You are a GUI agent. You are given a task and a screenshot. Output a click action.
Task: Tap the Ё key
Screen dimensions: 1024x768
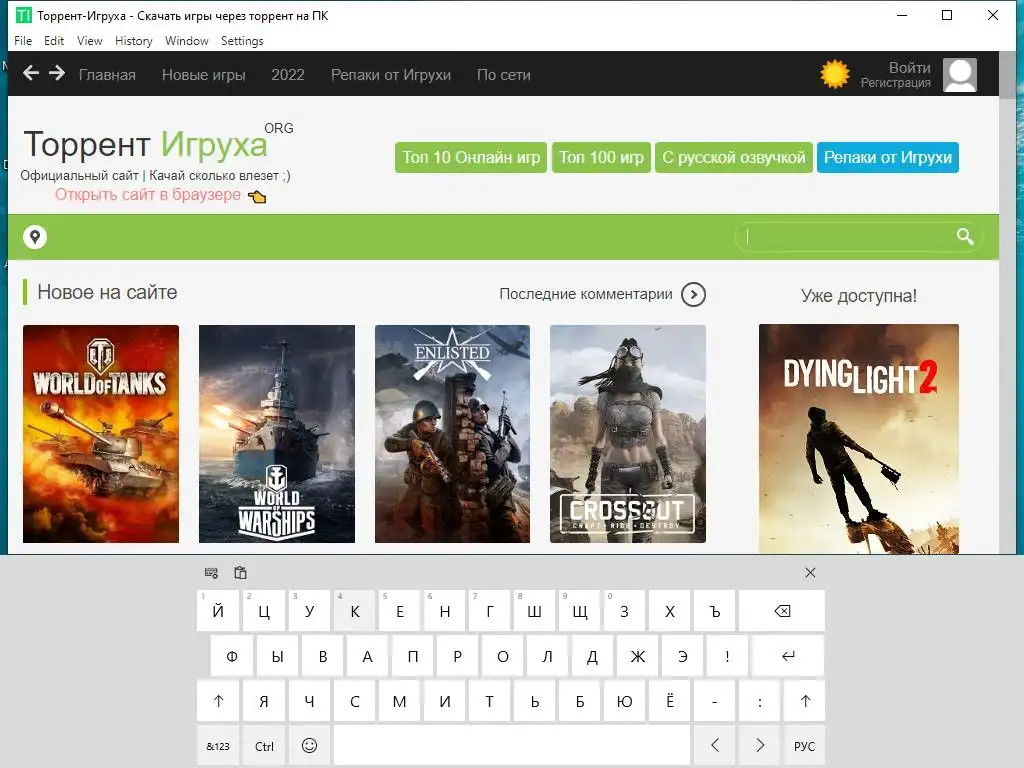click(x=669, y=701)
